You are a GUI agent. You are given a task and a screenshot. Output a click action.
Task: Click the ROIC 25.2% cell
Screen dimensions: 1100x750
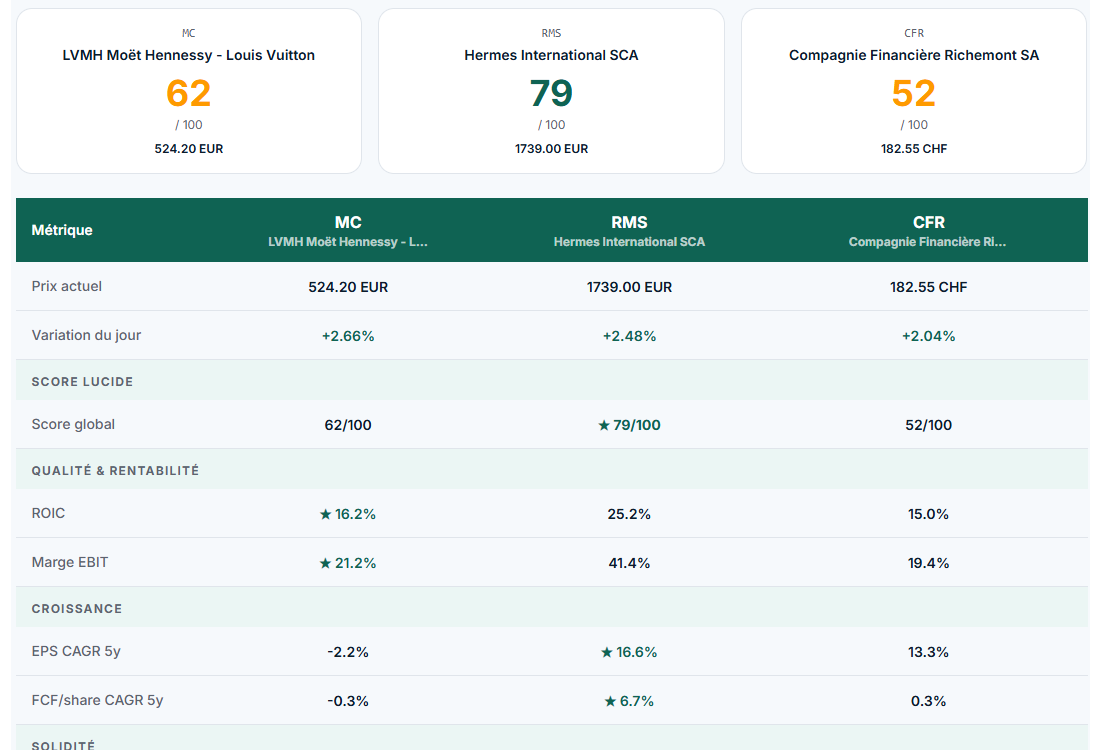pos(629,514)
